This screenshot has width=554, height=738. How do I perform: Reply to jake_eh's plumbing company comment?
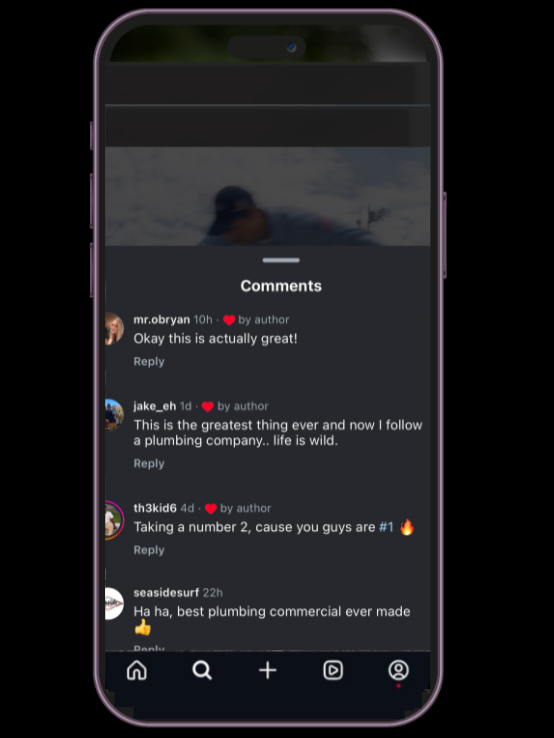click(x=149, y=464)
